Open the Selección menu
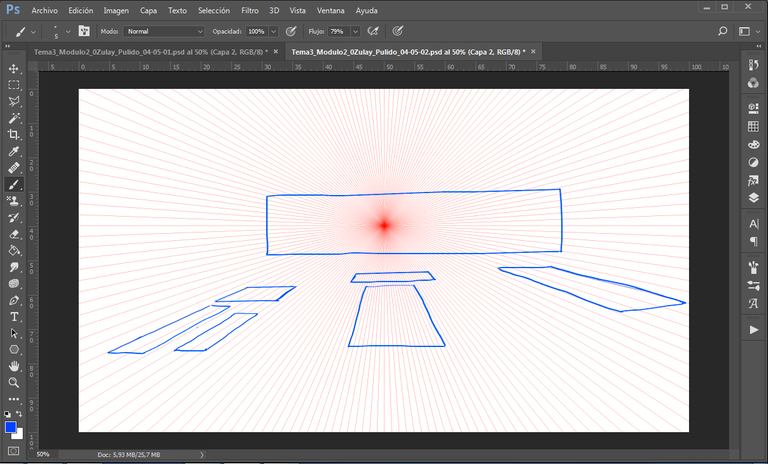 pos(214,10)
